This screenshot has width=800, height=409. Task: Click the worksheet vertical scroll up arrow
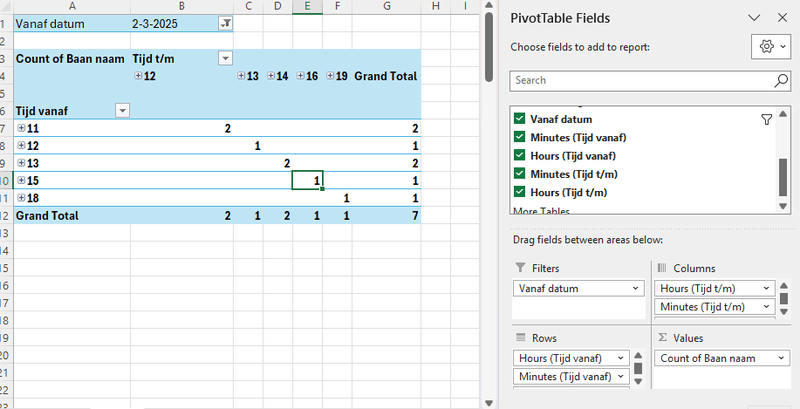(x=489, y=5)
